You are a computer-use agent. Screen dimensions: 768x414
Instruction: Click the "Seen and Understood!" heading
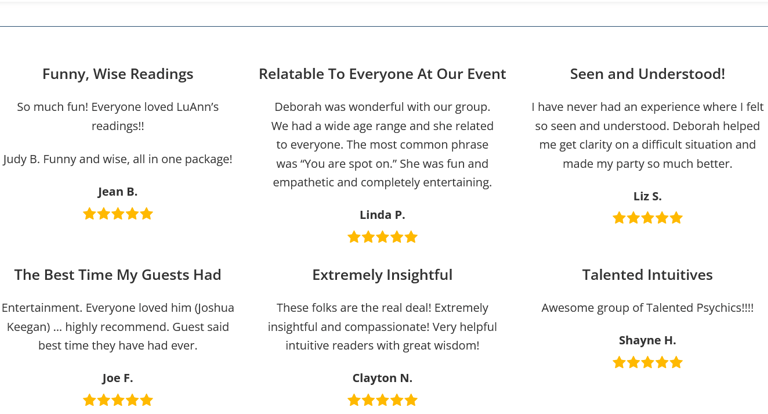point(647,74)
